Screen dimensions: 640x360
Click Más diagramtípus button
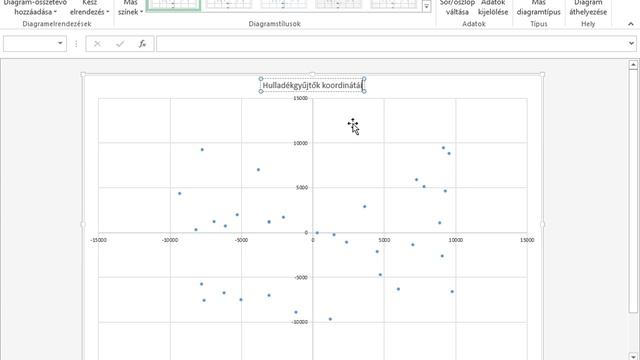point(538,7)
